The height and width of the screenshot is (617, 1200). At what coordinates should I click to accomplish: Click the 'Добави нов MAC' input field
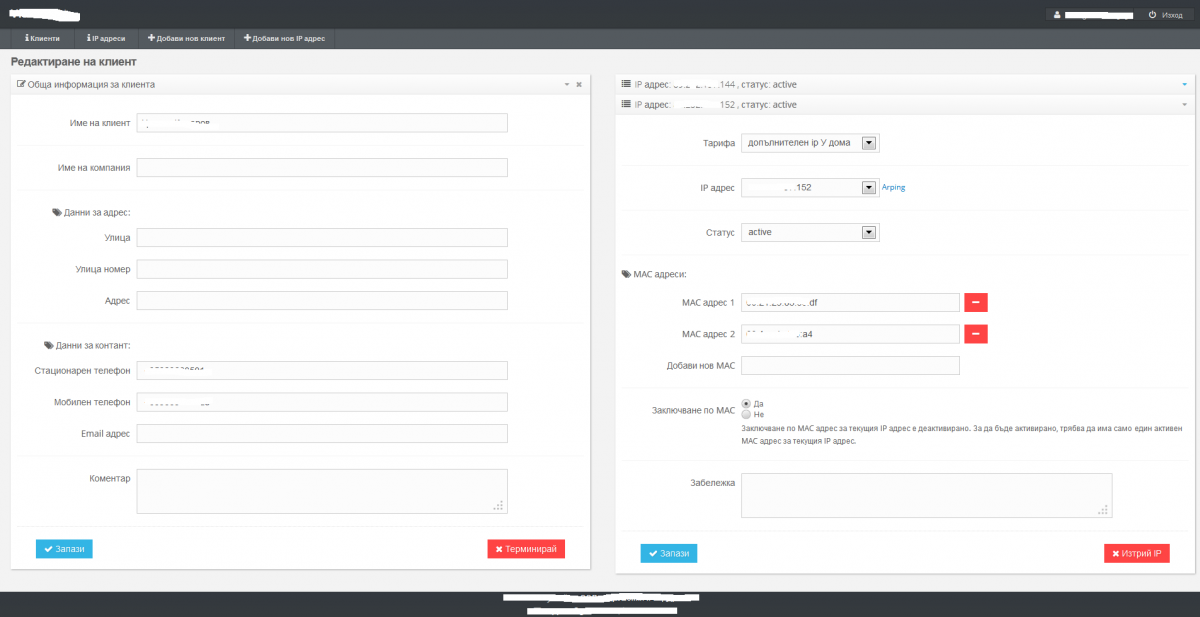click(850, 365)
